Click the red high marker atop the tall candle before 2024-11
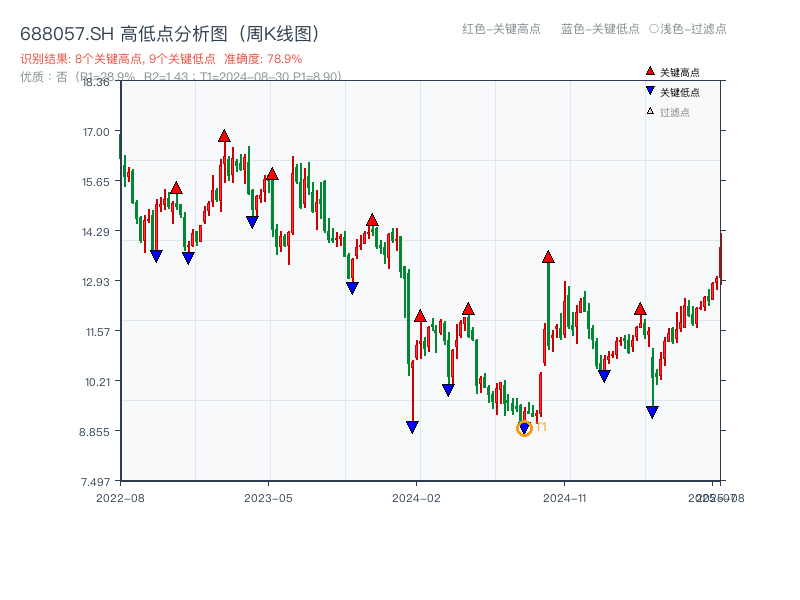This screenshot has height=600, width=800. (548, 257)
